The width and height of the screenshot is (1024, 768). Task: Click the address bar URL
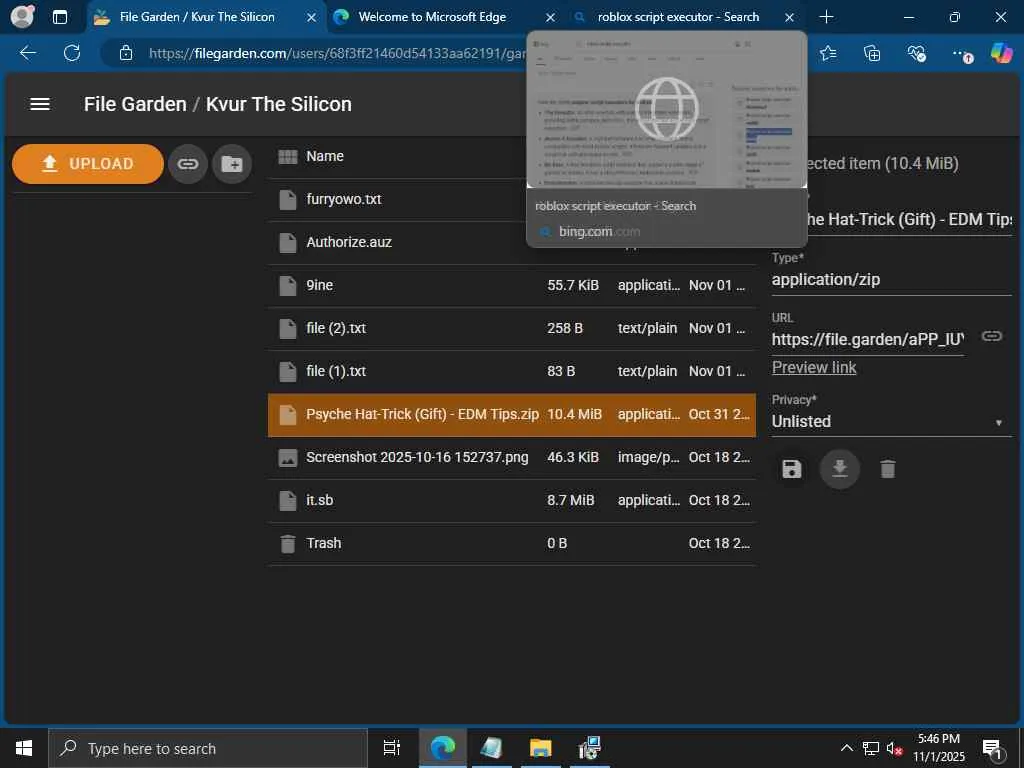point(336,54)
